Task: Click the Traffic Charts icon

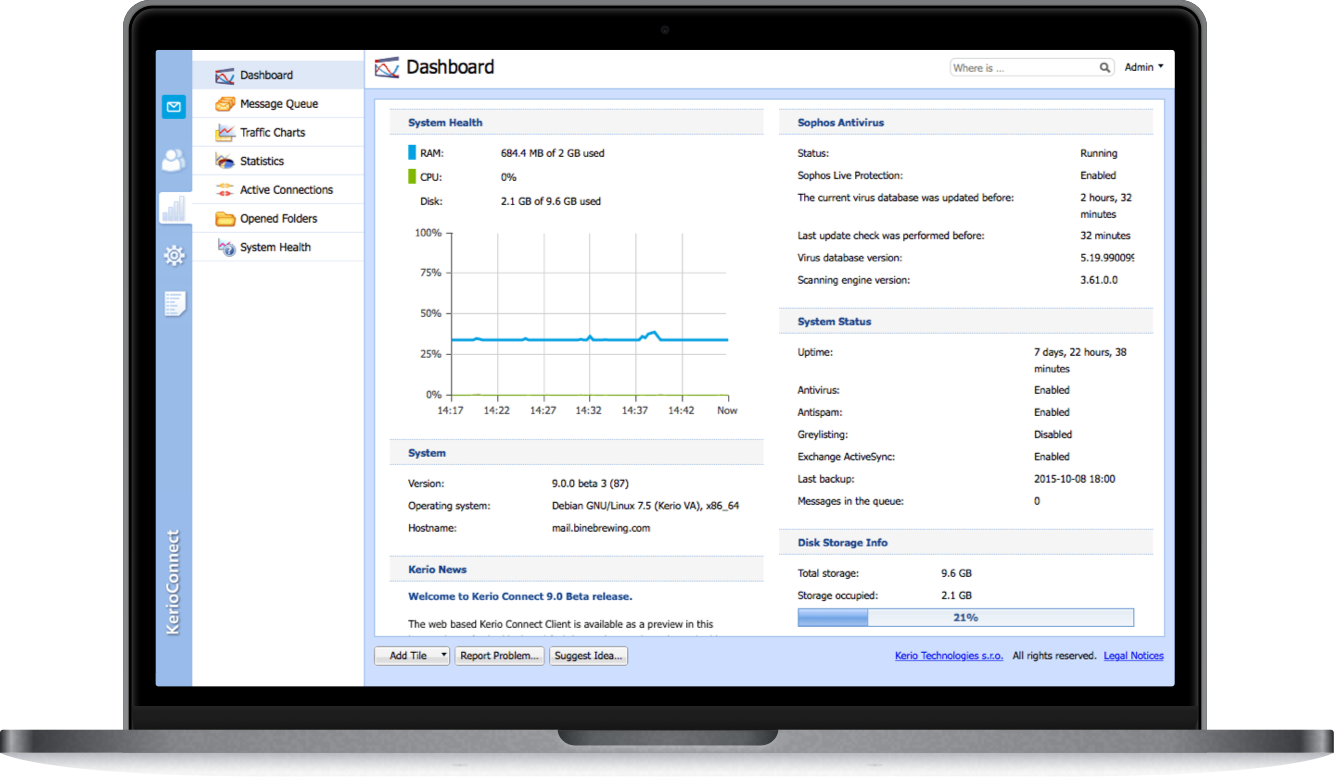Action: coord(225,132)
